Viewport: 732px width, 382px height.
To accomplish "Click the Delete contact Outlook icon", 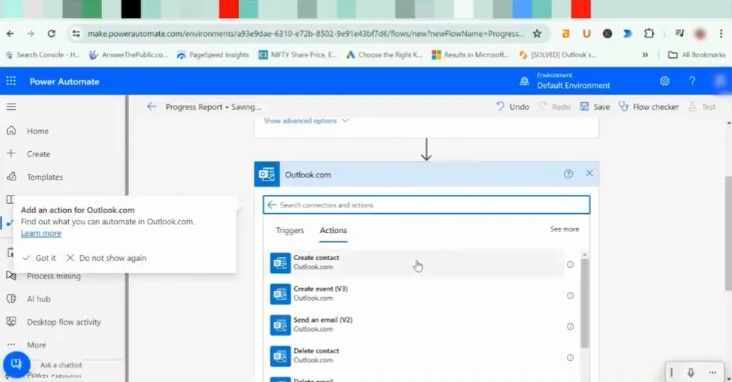I will tap(280, 356).
